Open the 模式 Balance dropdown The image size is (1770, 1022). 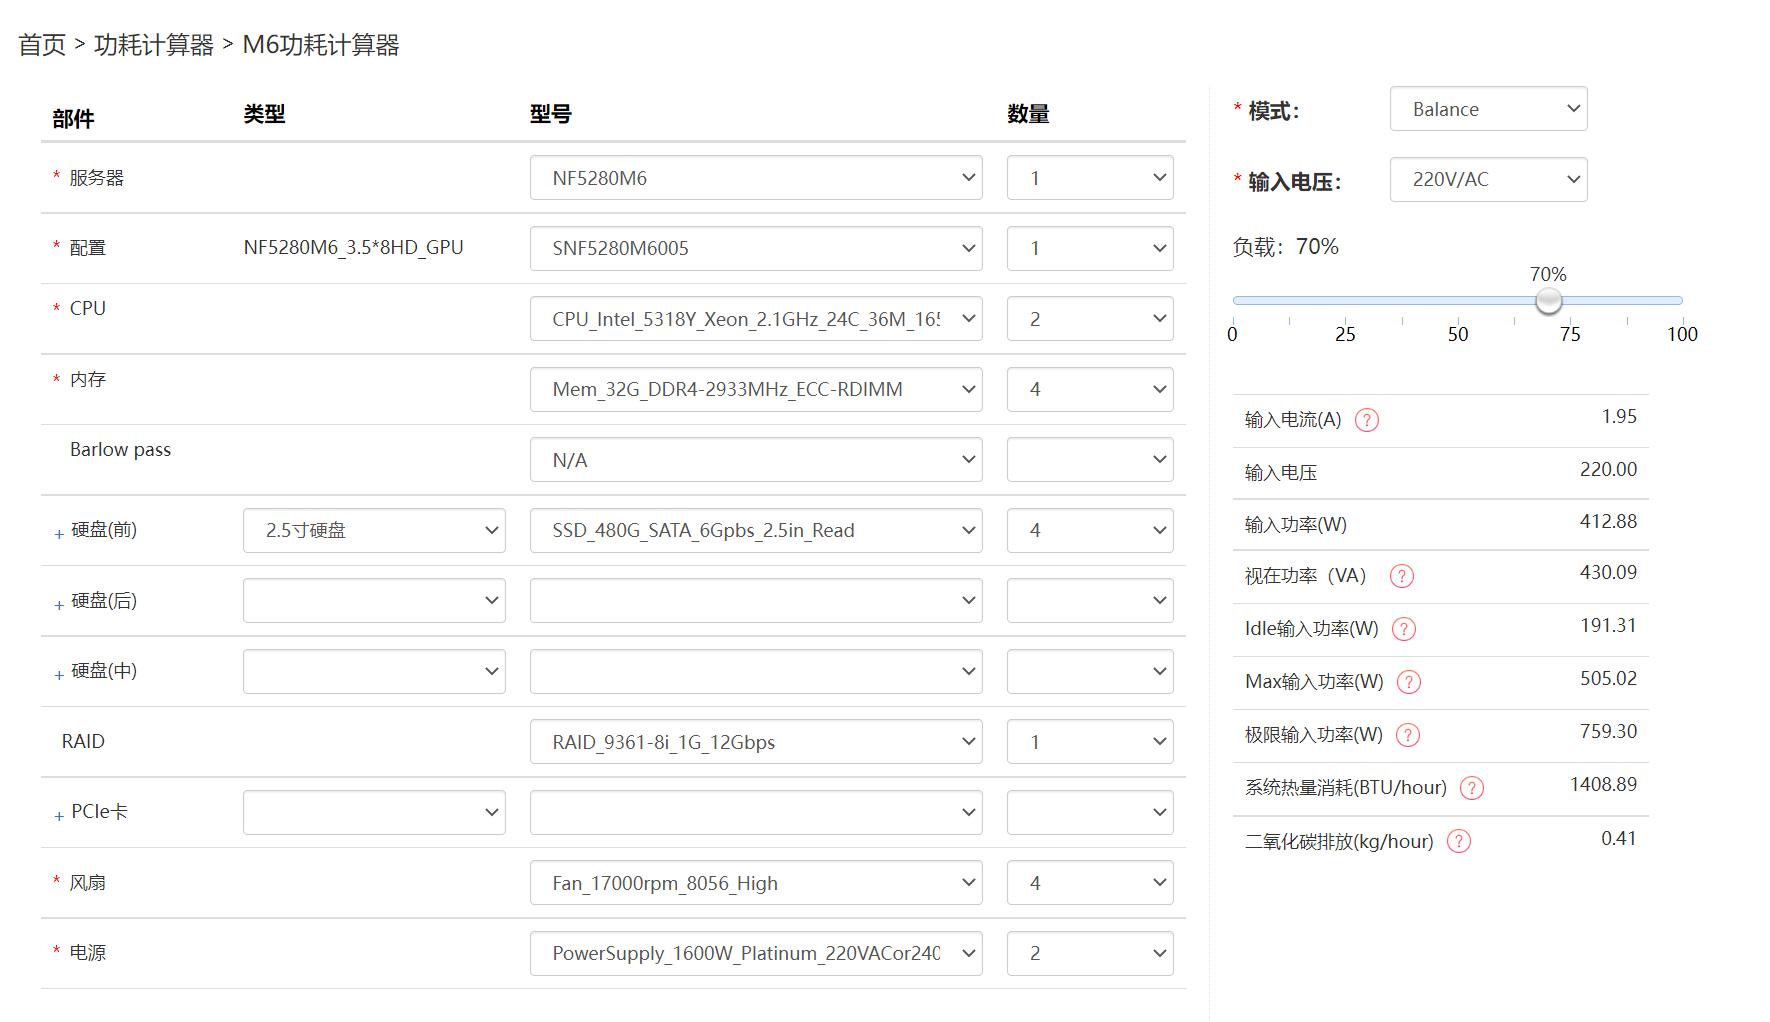(1488, 109)
